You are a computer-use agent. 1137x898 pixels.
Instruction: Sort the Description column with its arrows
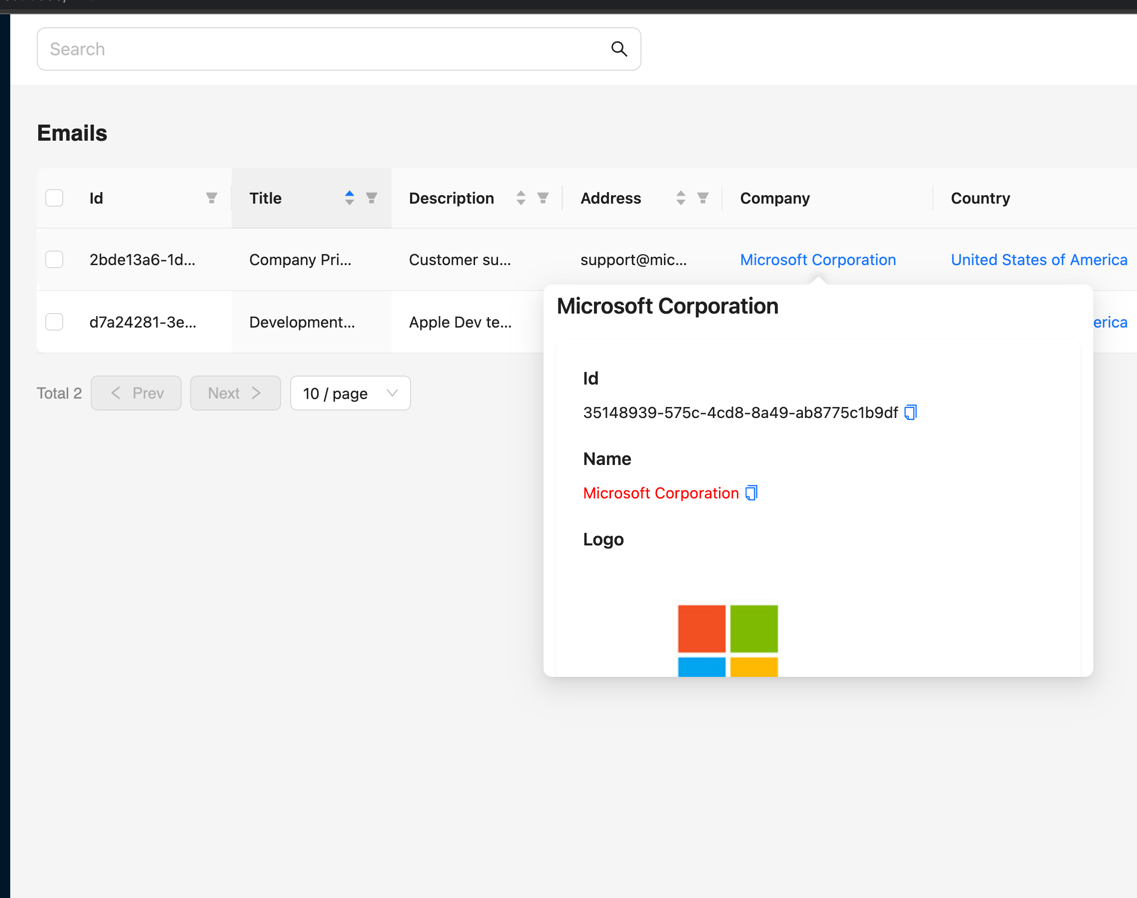click(521, 198)
